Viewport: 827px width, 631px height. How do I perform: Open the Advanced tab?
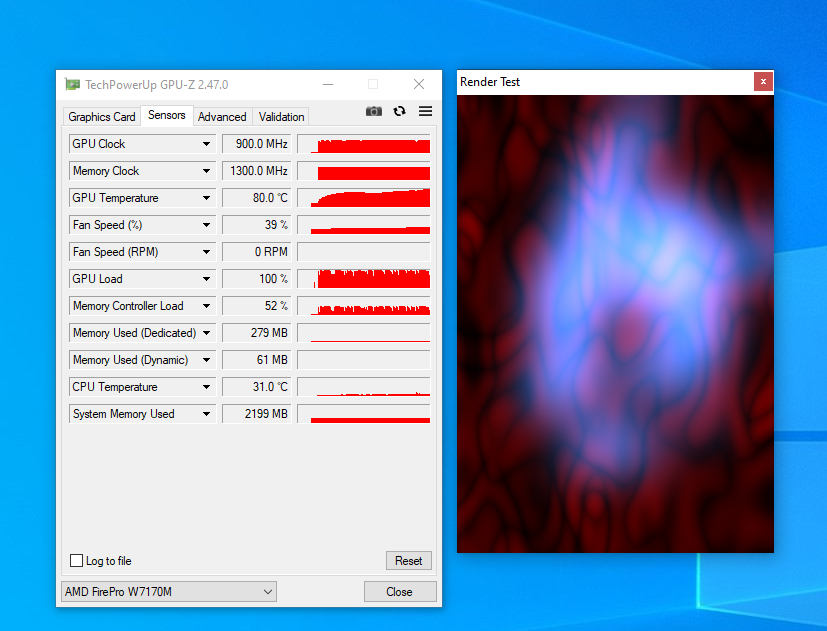click(222, 116)
